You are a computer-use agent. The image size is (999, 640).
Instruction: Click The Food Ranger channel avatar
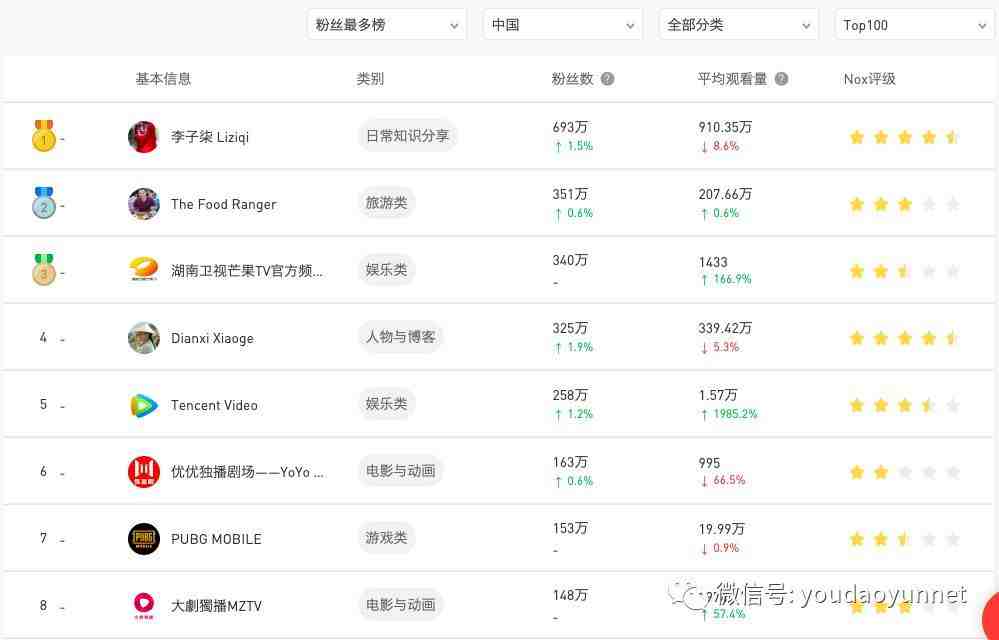pos(143,204)
